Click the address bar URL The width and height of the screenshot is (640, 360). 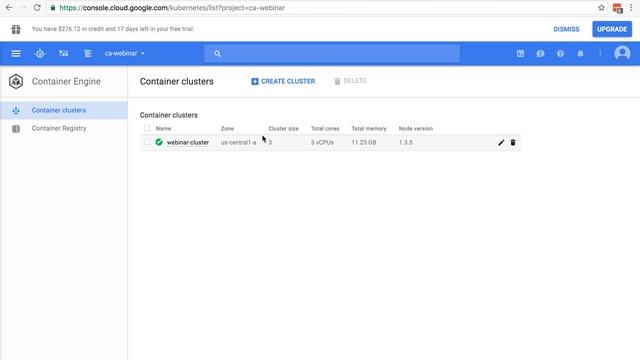tap(172, 8)
